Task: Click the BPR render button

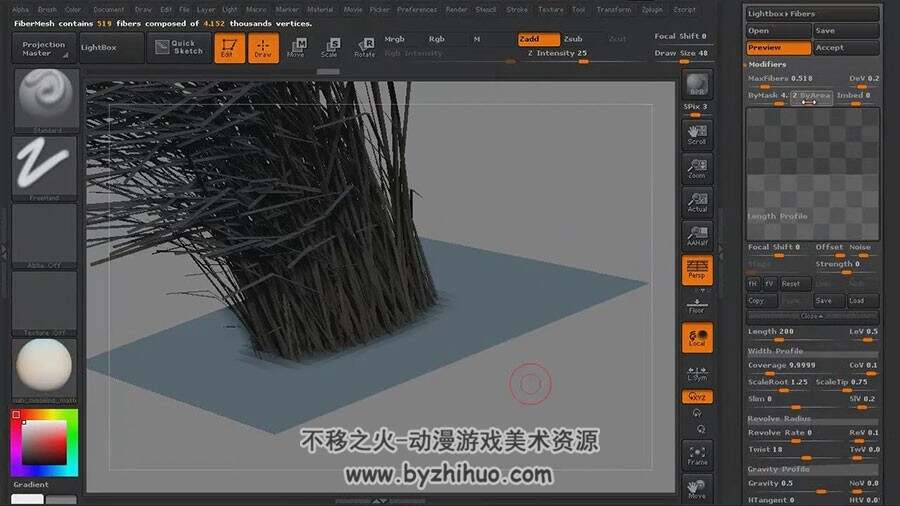Action: coord(697,85)
